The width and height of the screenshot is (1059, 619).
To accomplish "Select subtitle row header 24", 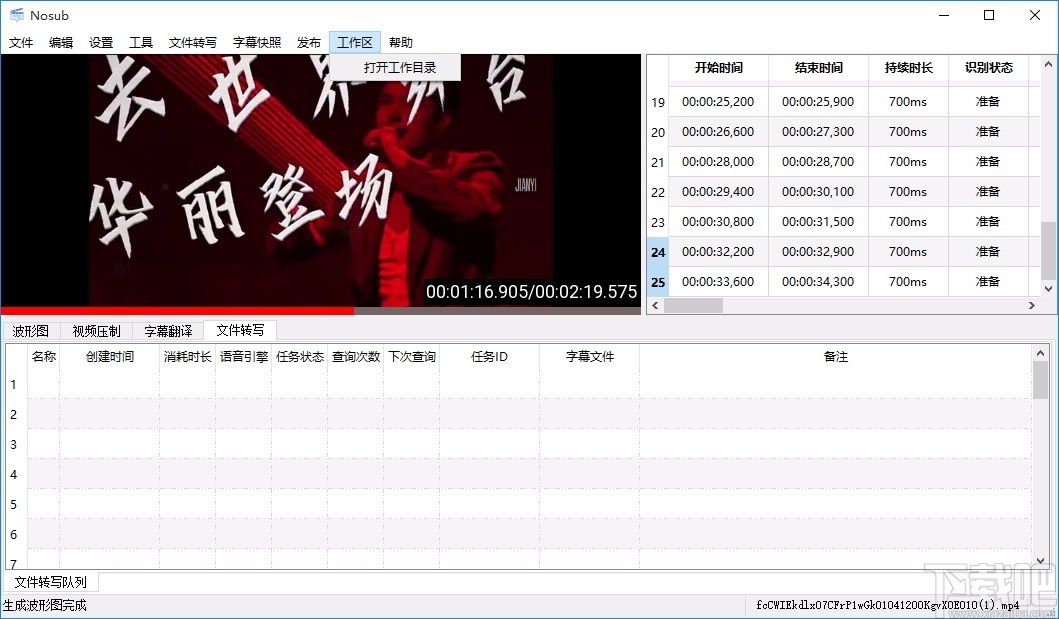I will [x=658, y=252].
